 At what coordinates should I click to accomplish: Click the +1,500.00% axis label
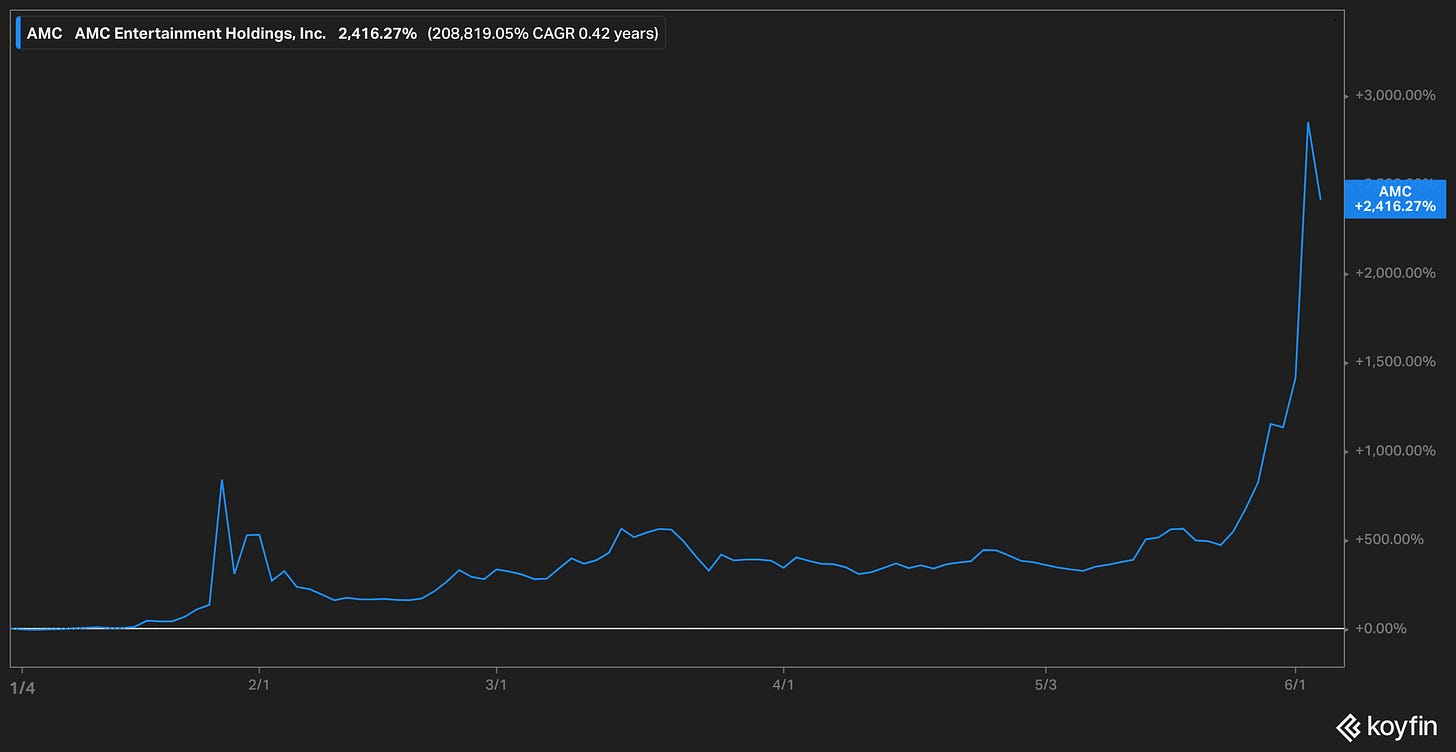pos(1395,362)
